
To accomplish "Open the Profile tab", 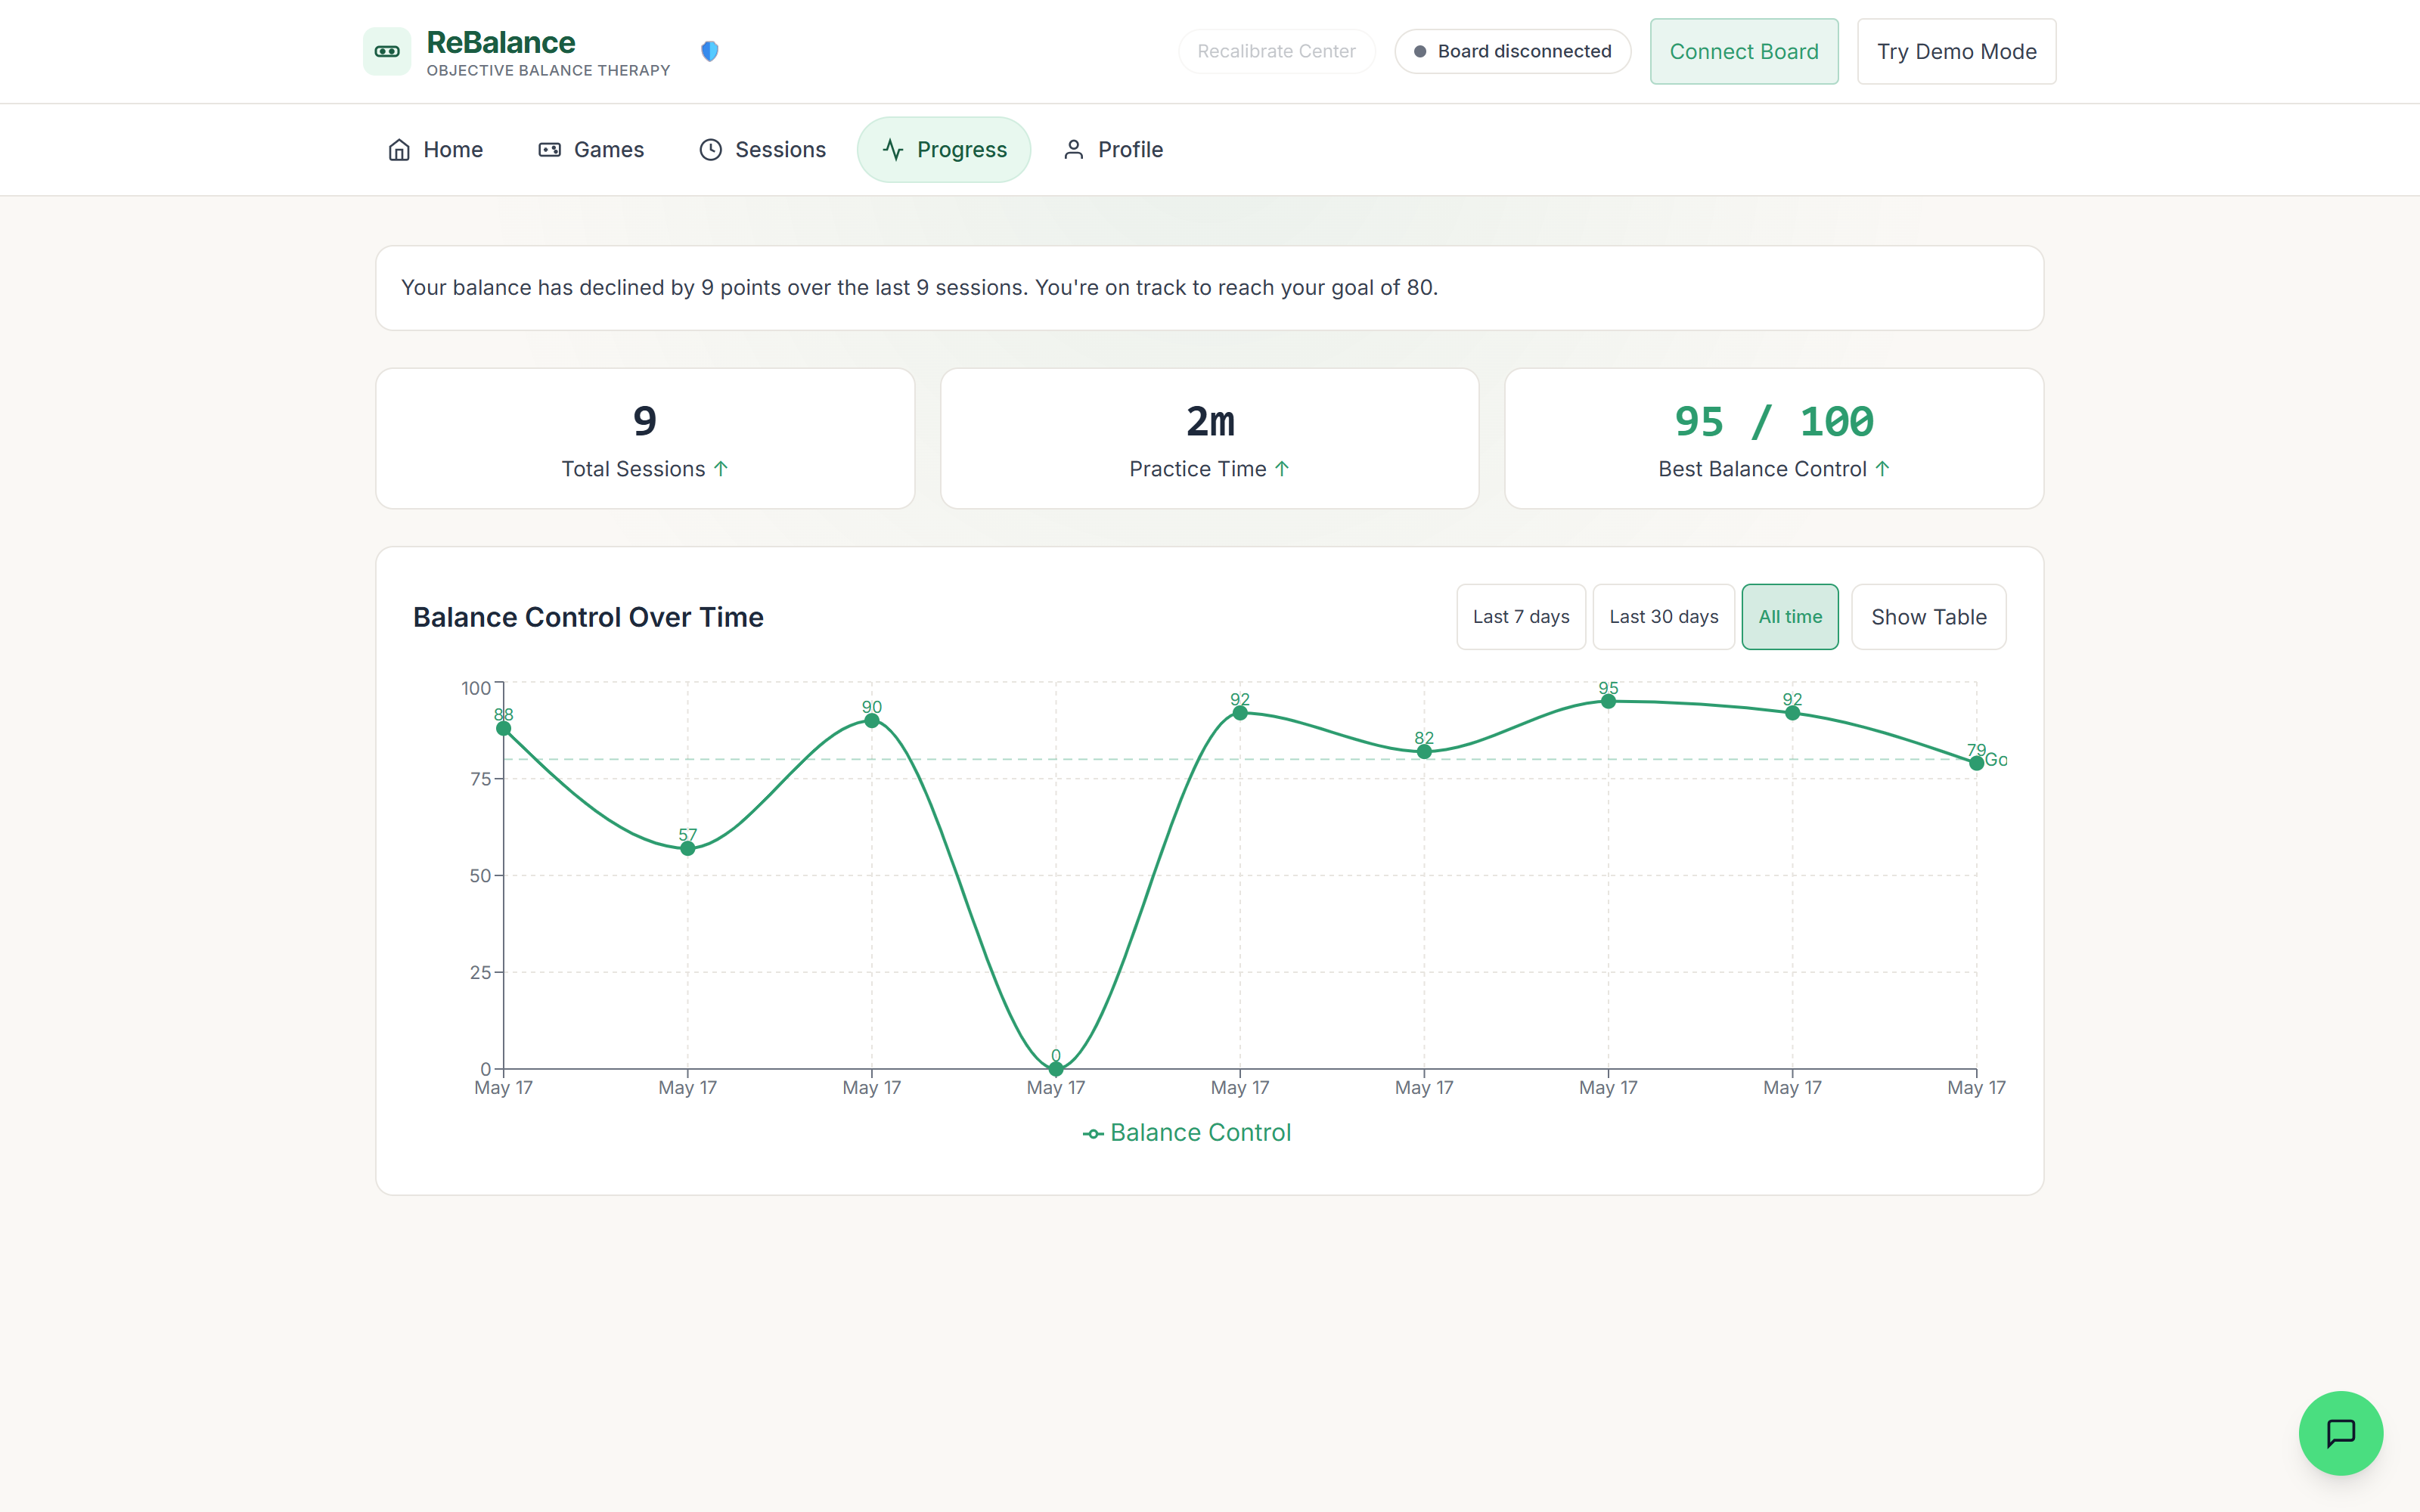I will 1113,150.
